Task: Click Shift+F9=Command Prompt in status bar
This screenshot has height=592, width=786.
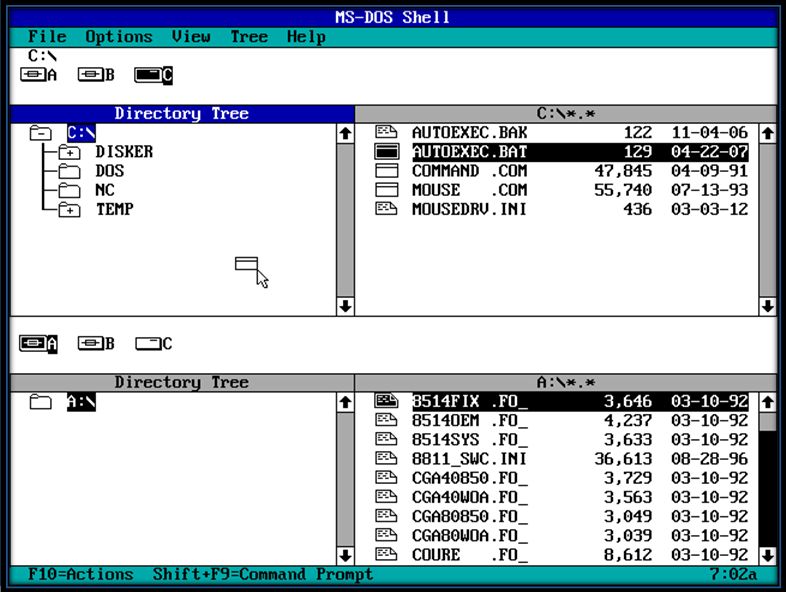Action: pyautogui.click(x=263, y=574)
